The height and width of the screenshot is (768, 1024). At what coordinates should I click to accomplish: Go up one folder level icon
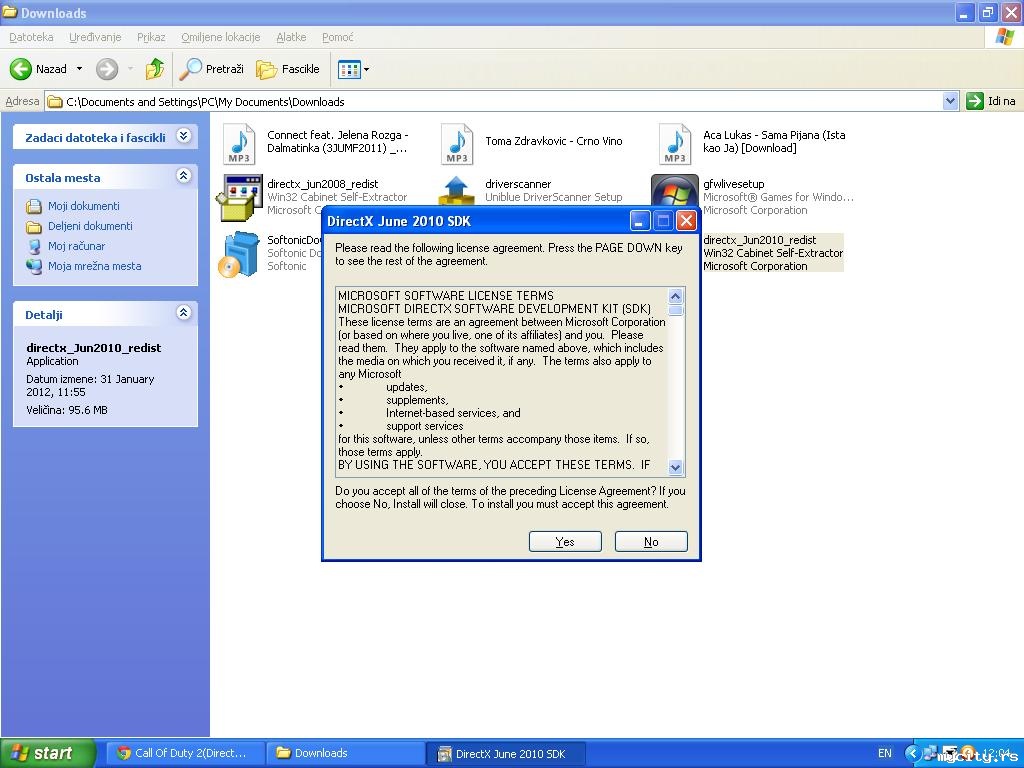tap(155, 69)
